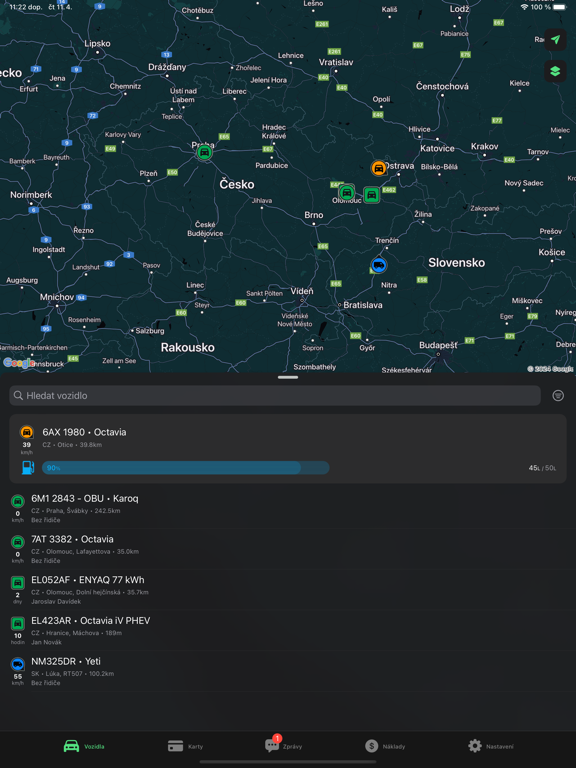Select the orange car marker near Ostrava
The height and width of the screenshot is (768, 576).
(379, 168)
